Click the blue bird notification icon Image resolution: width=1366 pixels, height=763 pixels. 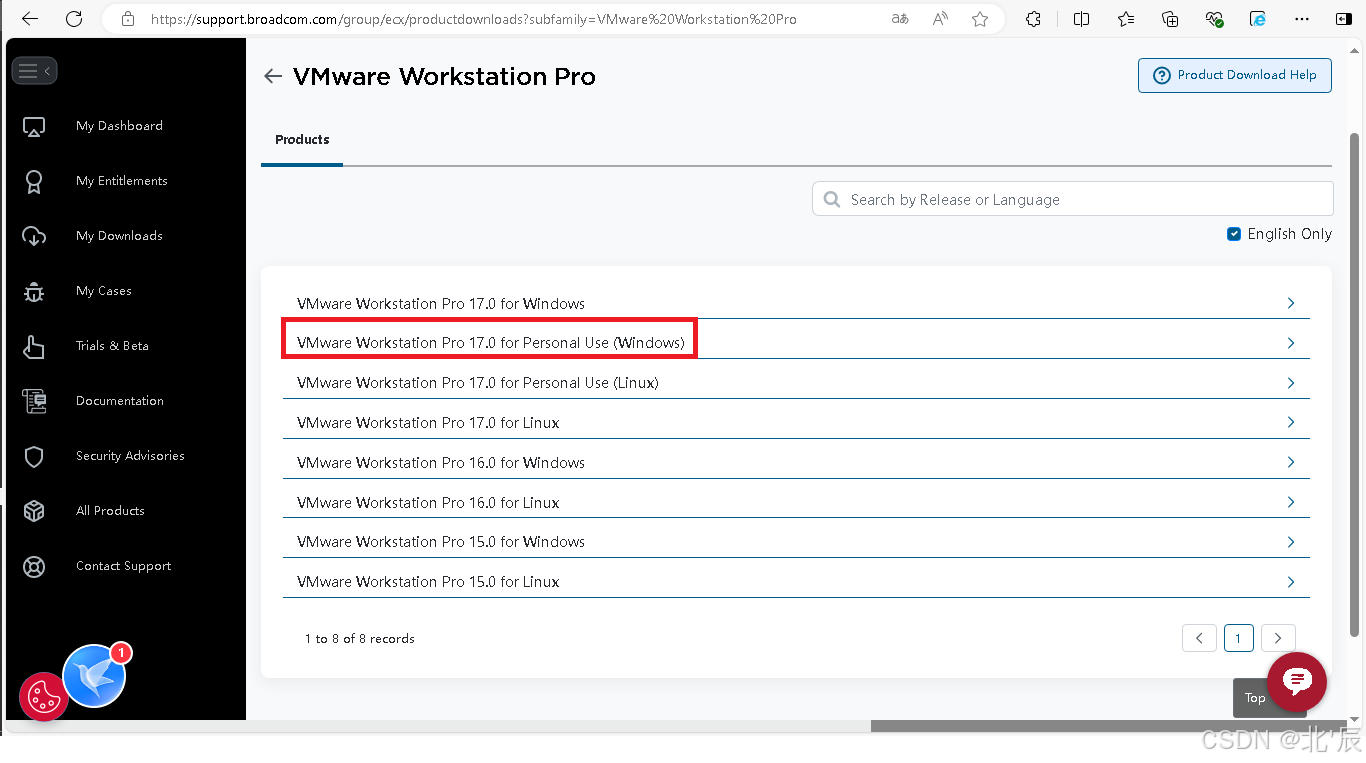pyautogui.click(x=94, y=677)
